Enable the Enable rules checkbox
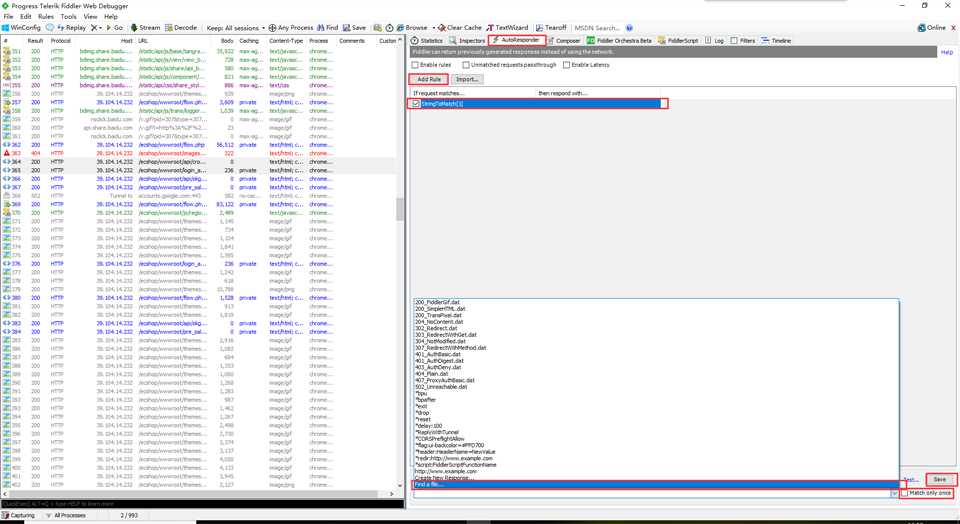The image size is (960, 524). point(415,65)
